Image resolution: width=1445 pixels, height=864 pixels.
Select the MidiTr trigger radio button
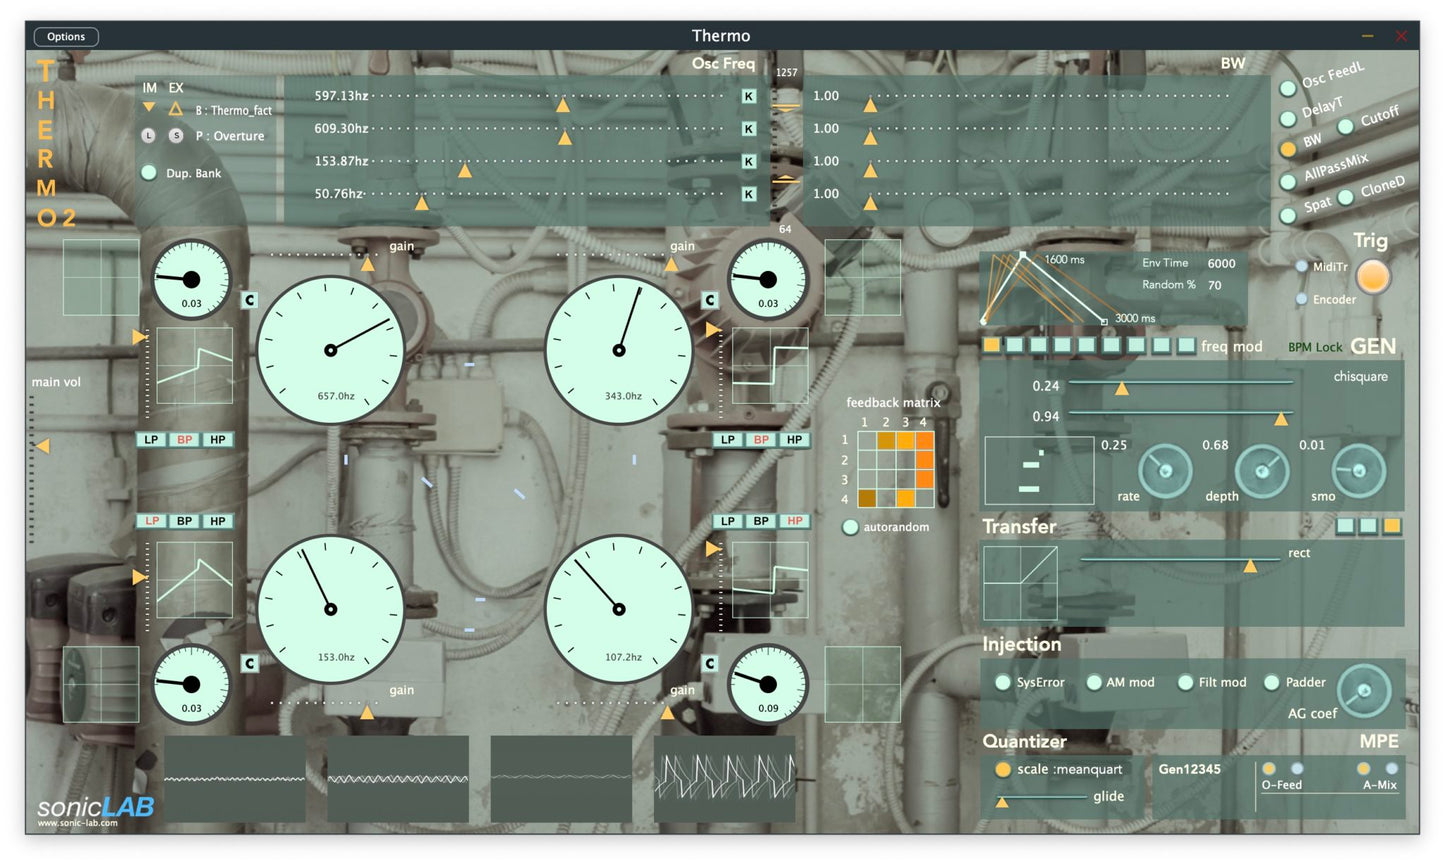pyautogui.click(x=1301, y=267)
